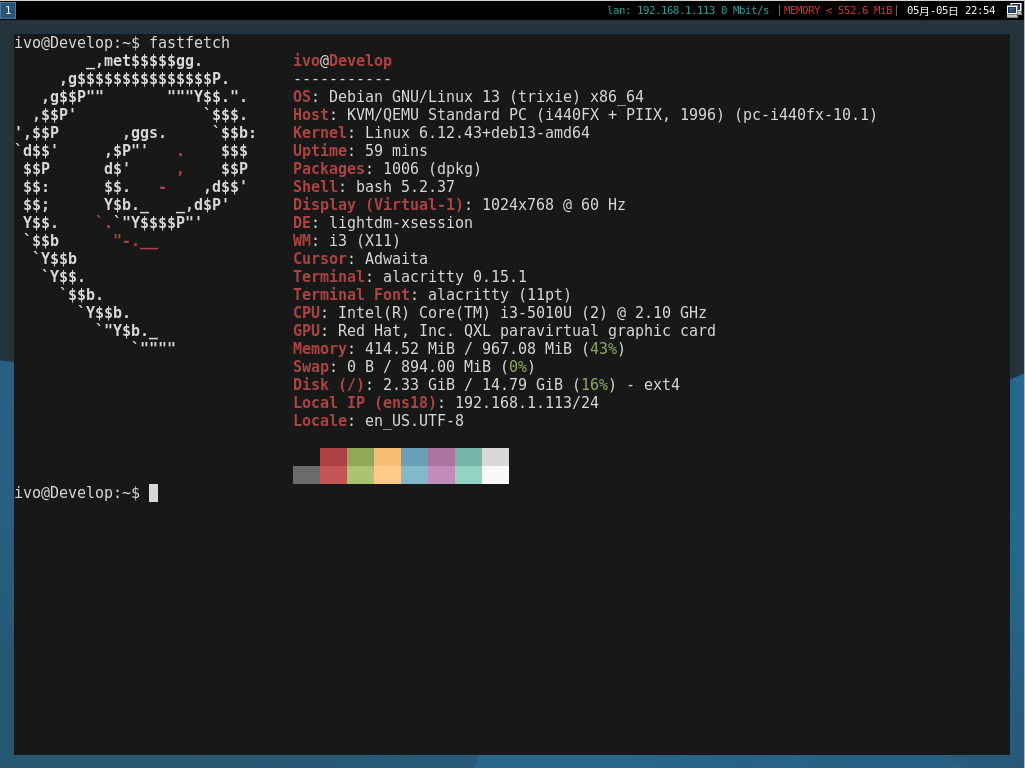Click the lan 192.168.1.113 status block
This screenshot has width=1025, height=768.
coord(688,10)
